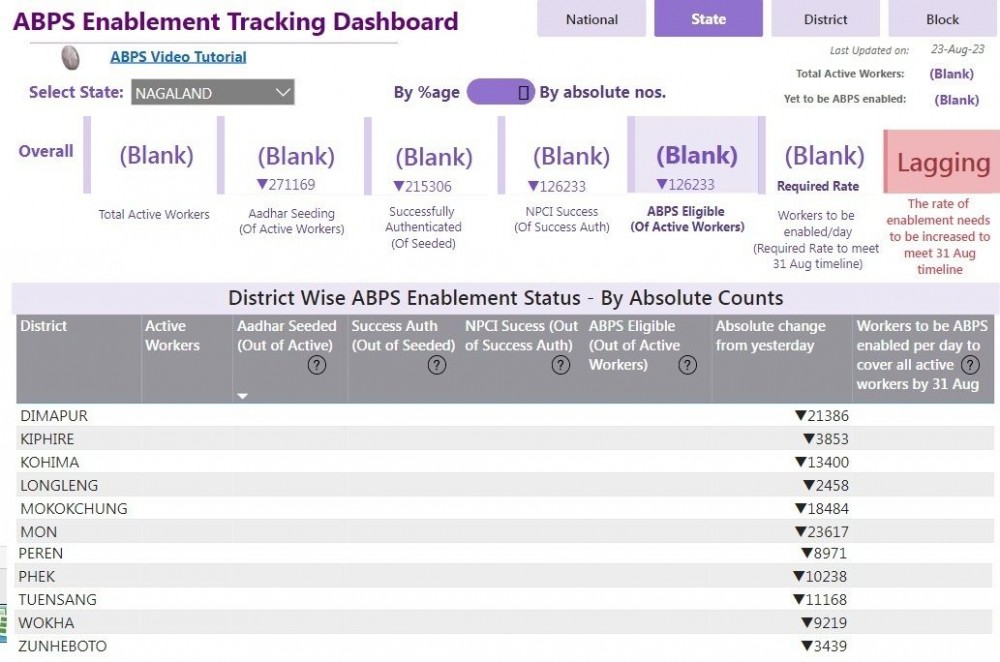Switch to the District tab

pos(825,18)
